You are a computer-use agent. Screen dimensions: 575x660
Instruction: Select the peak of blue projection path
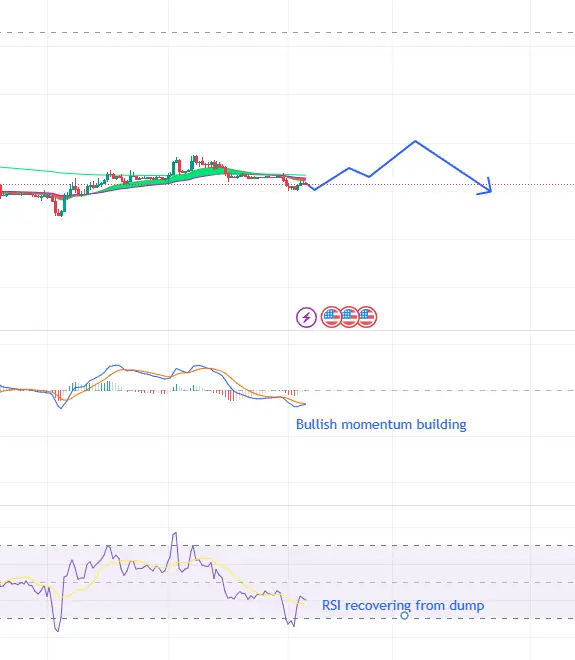415,141
